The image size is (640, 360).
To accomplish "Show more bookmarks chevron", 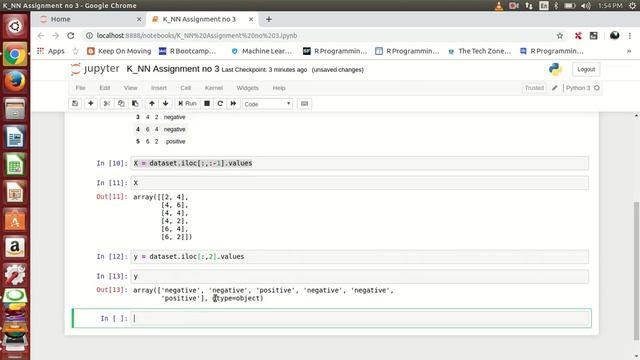I will coord(629,51).
